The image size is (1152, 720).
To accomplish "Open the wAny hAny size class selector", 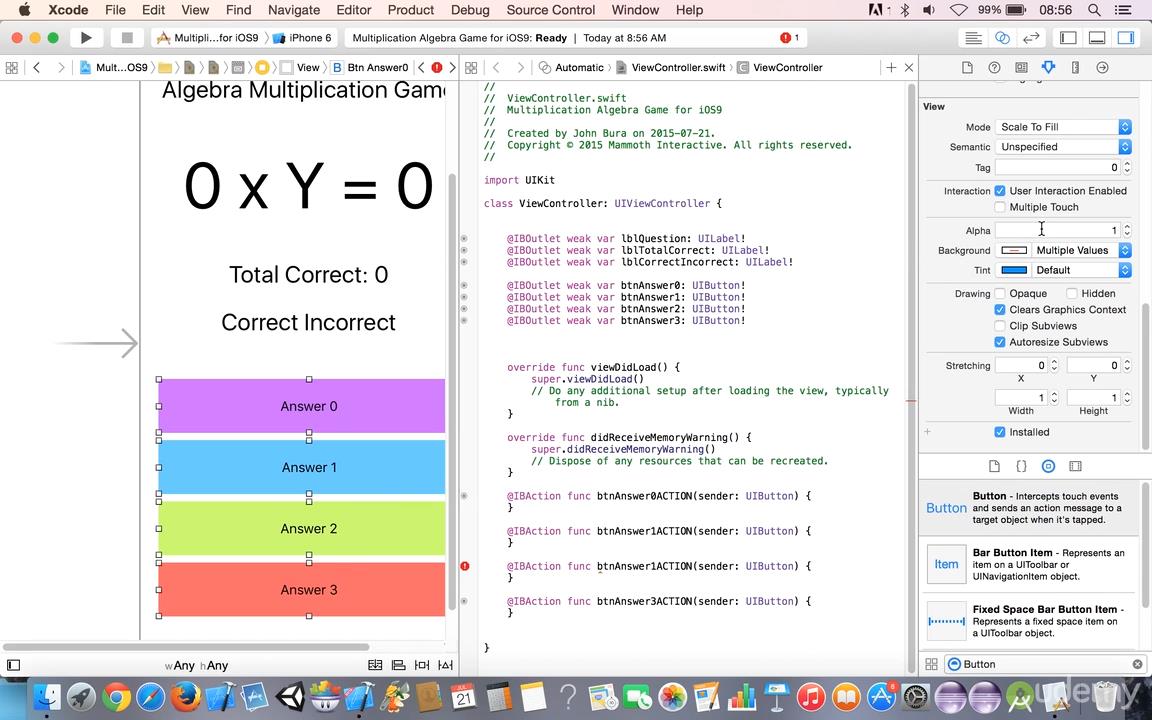I will 196,666.
